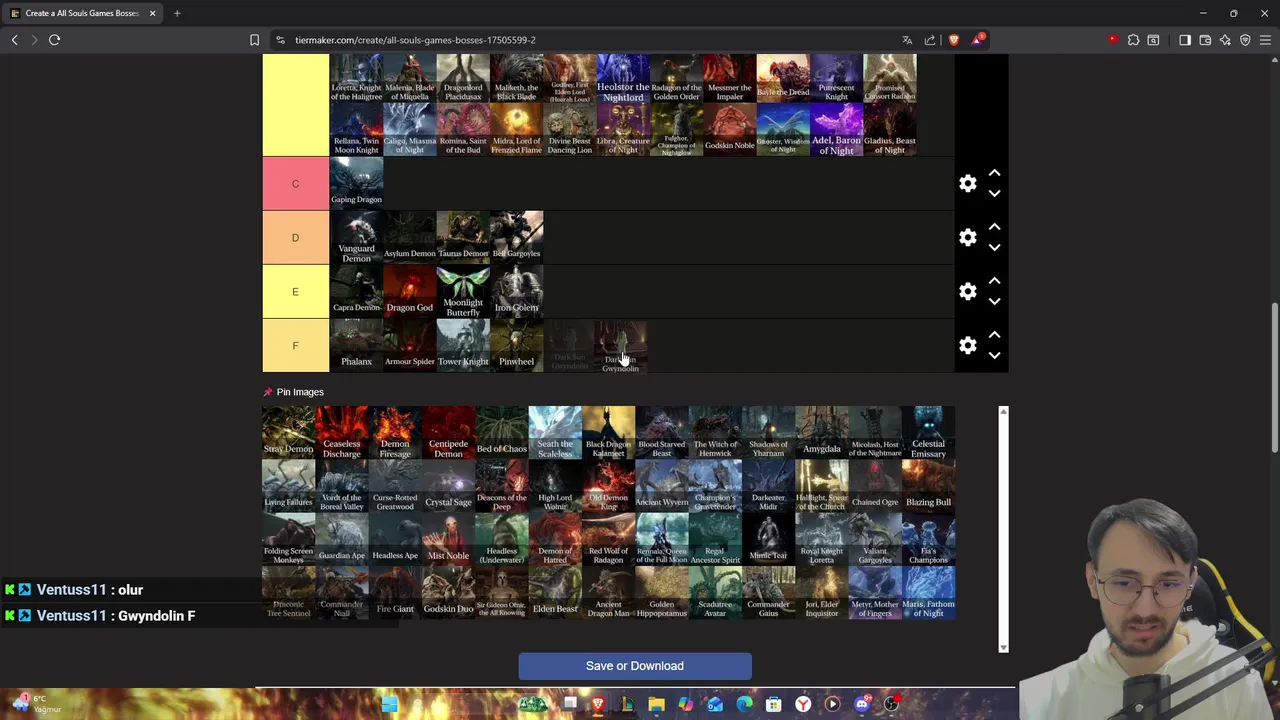
Task: Reload the tiermaker page
Action: 54,40
